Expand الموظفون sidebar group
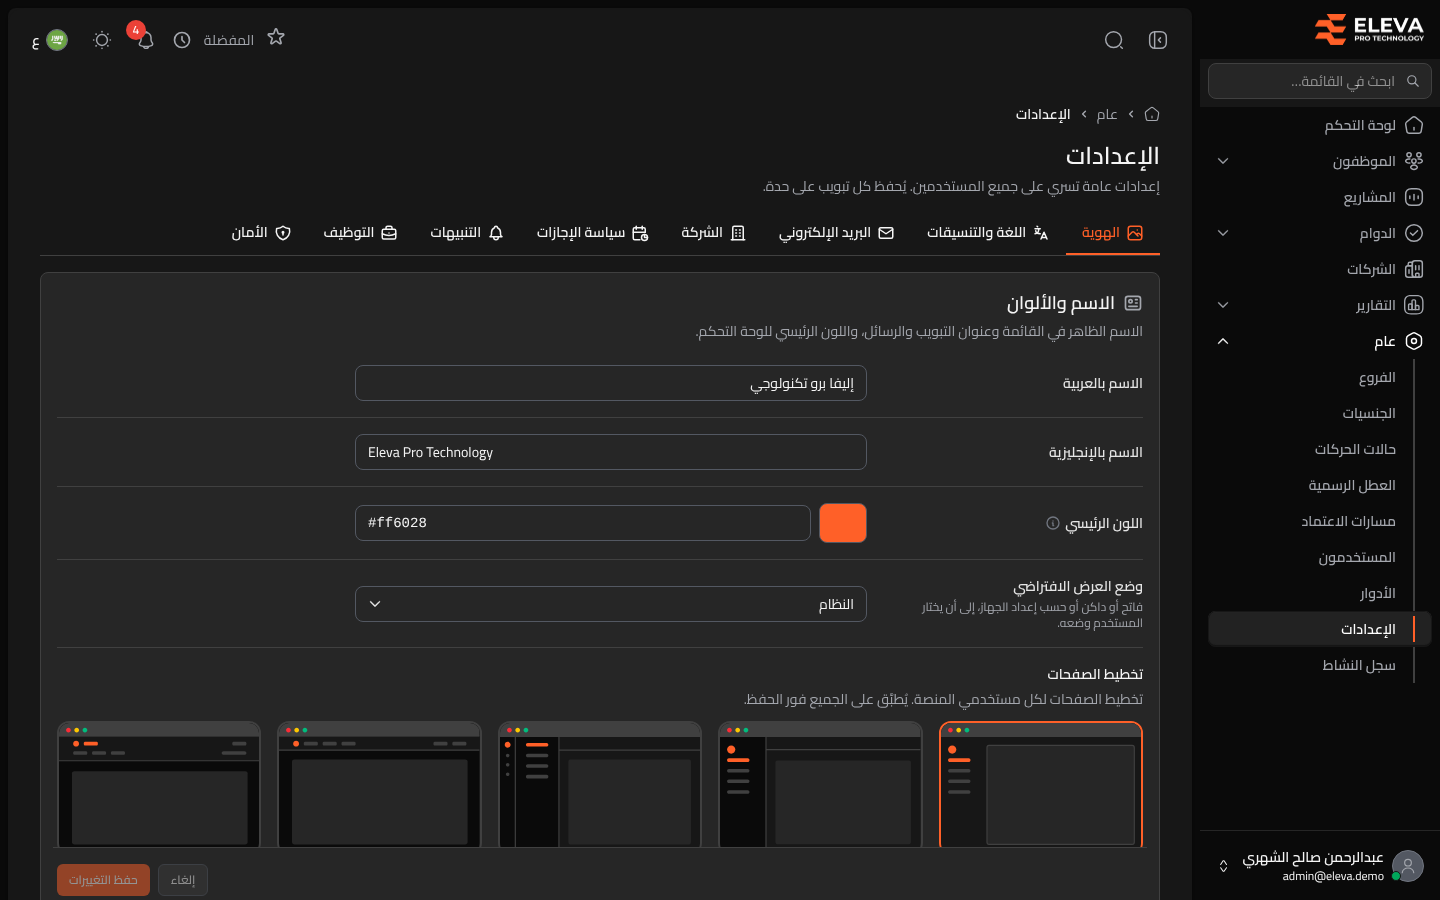This screenshot has width=1440, height=900. [1320, 161]
